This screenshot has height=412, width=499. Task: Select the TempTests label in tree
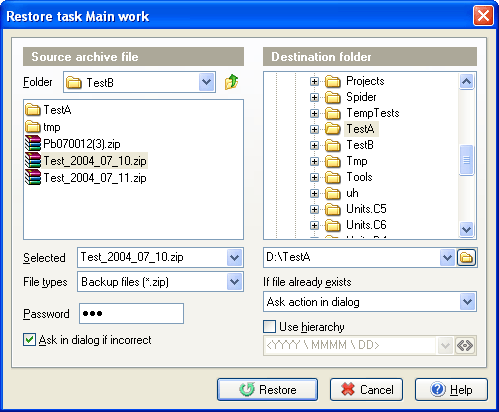[x=373, y=113]
